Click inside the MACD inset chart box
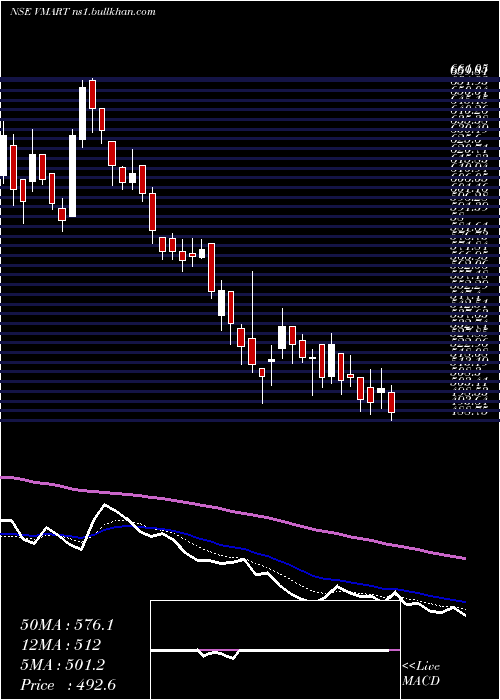Viewport: 500px width, 700px height. [275, 650]
